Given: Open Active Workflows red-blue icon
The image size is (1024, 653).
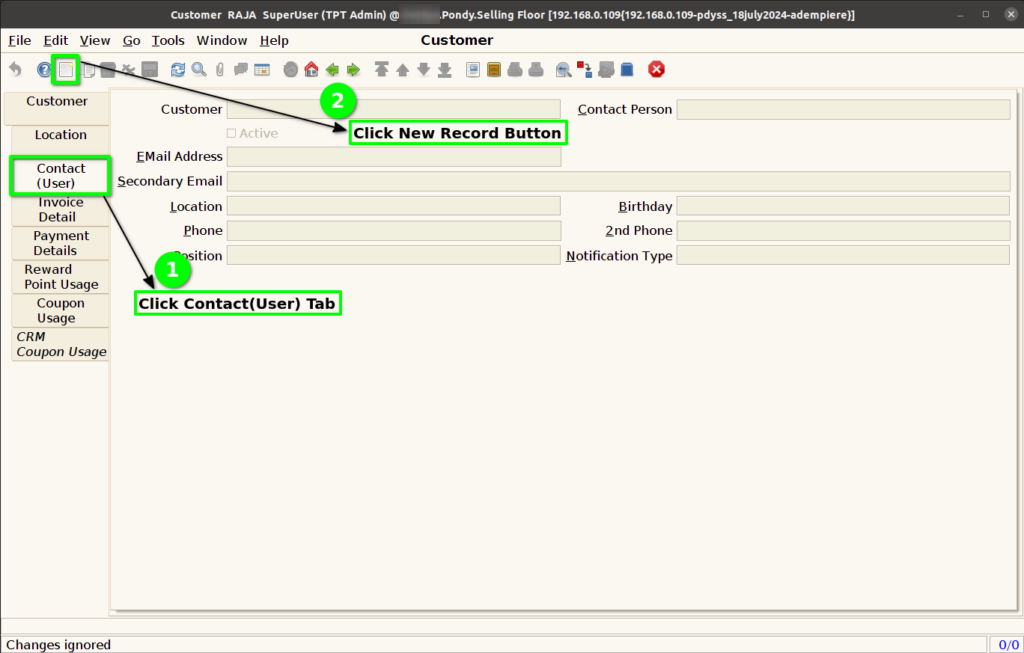Looking at the screenshot, I should (x=584, y=69).
